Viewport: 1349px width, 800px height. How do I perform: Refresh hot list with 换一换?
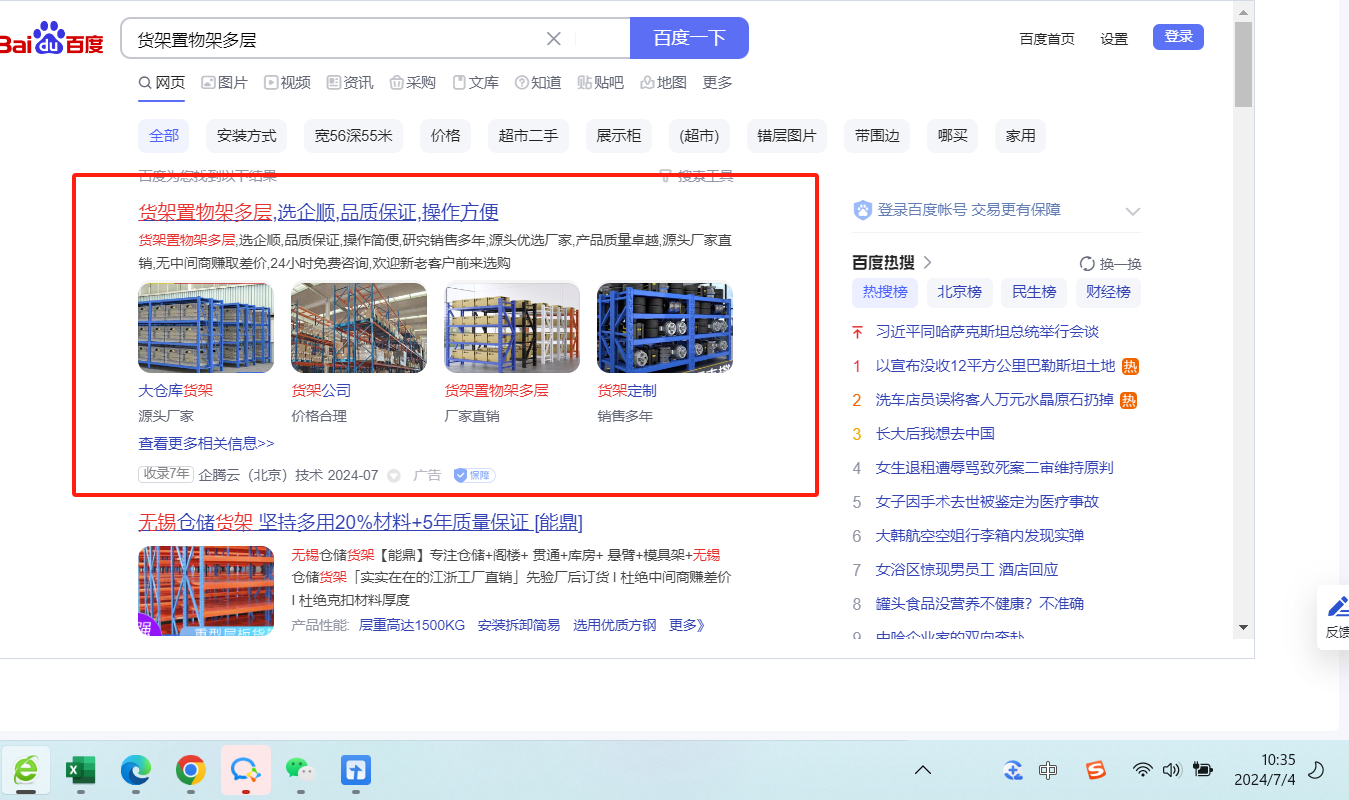pos(1110,264)
